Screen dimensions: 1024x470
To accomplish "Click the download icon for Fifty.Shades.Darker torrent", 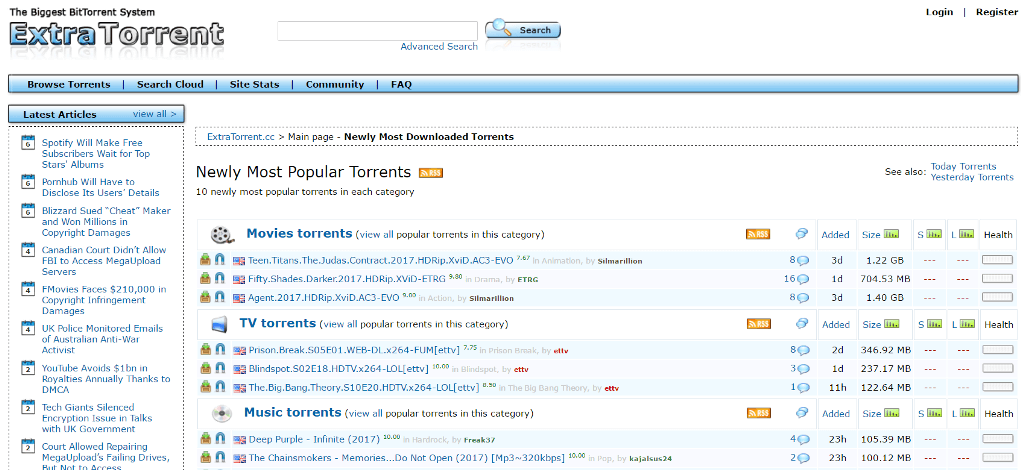I will pos(206,278).
